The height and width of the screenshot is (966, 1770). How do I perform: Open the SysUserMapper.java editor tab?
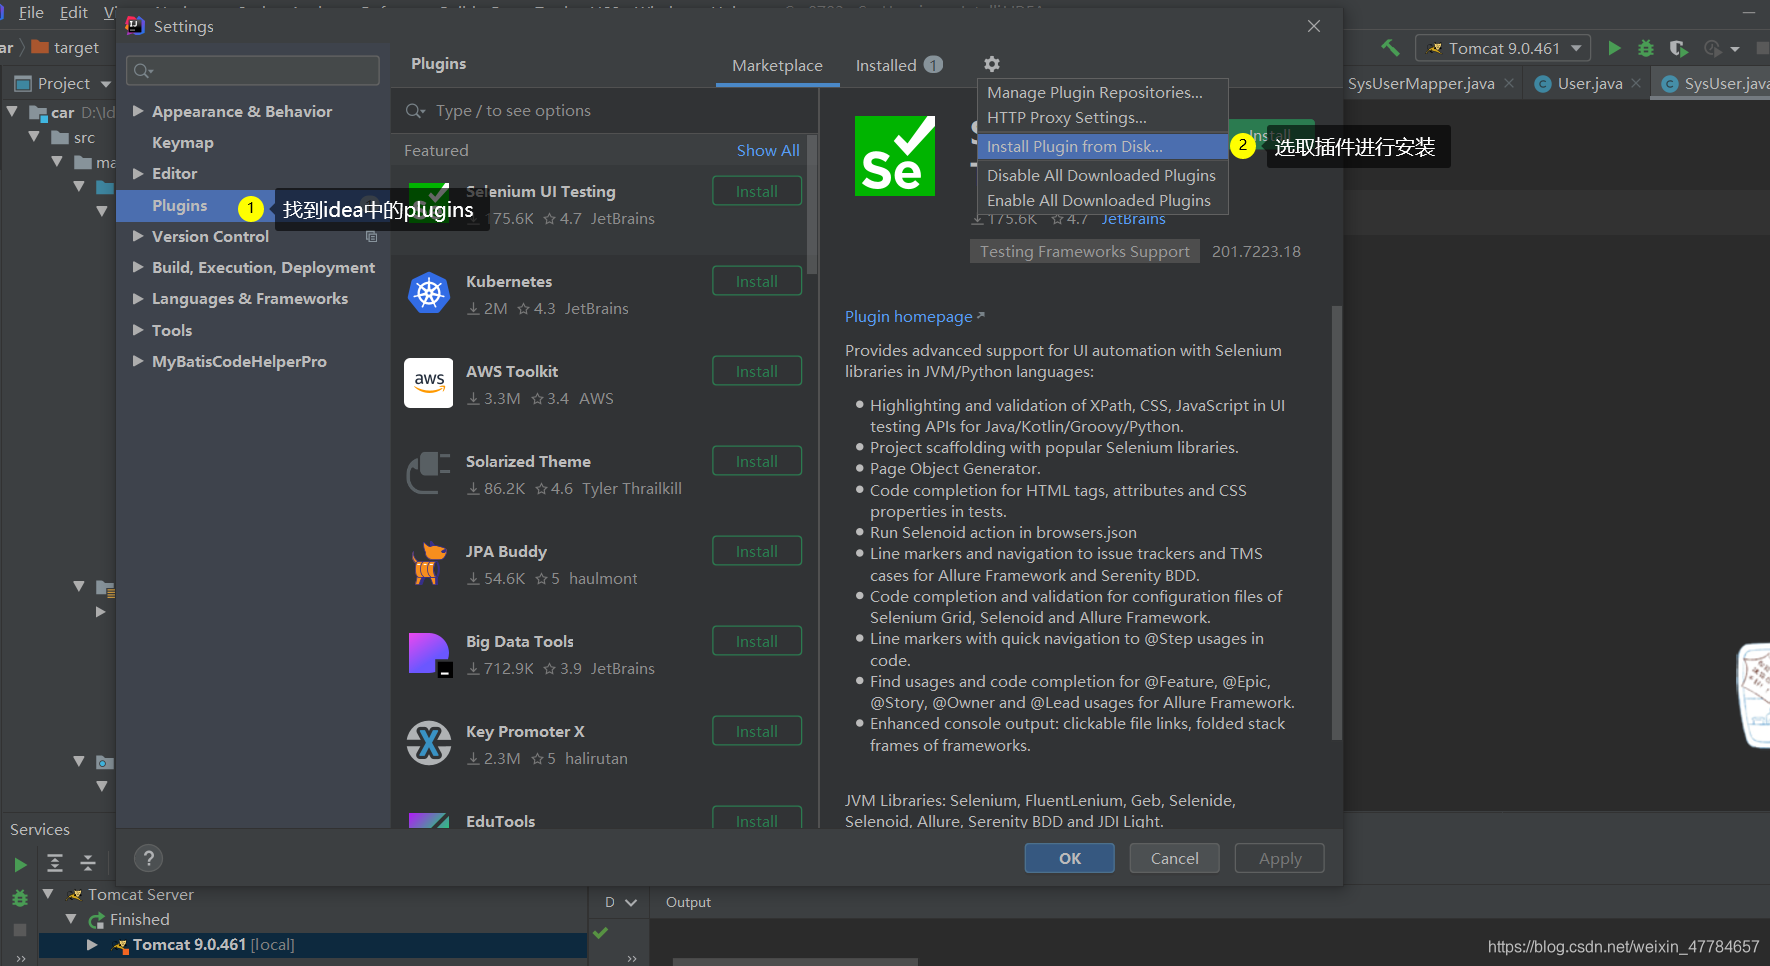1421,83
